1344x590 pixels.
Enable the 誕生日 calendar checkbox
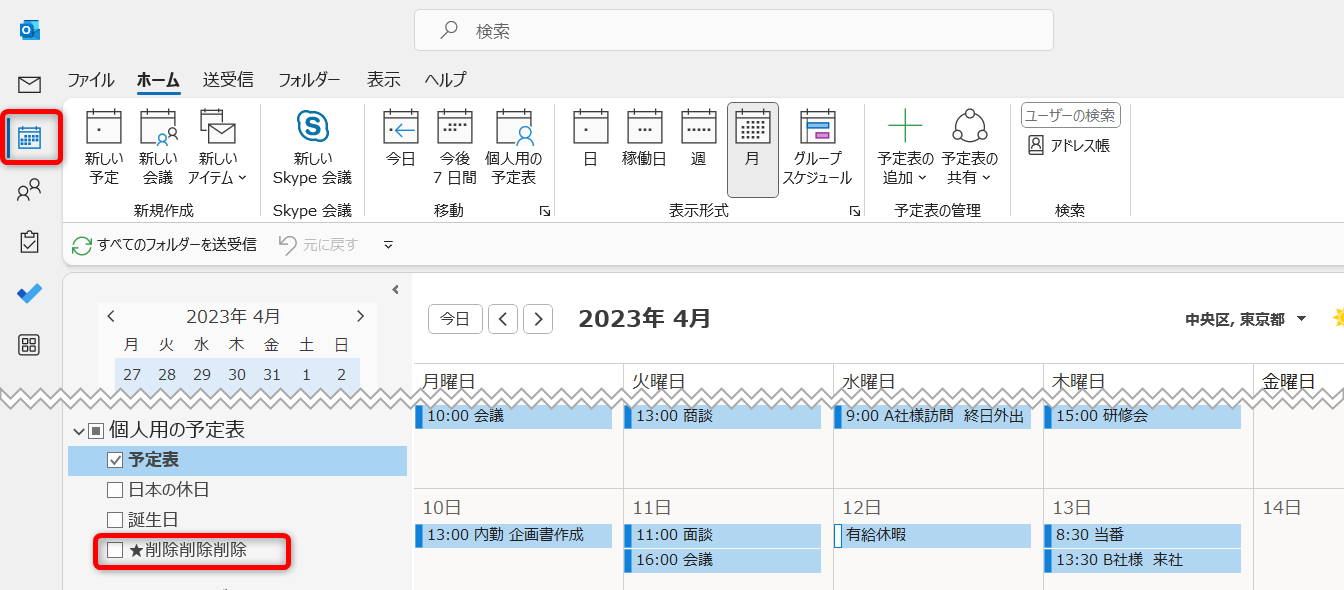(x=115, y=520)
